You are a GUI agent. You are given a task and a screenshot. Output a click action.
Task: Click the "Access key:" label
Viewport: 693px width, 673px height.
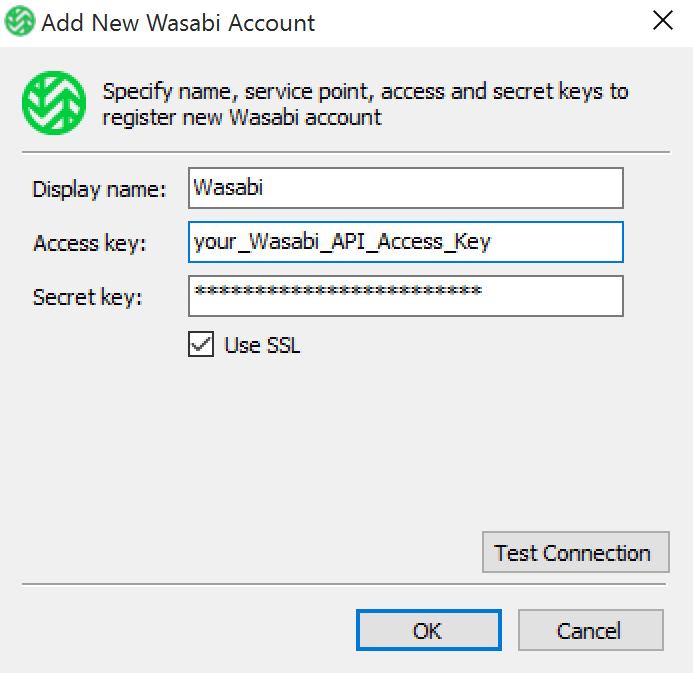click(x=90, y=243)
